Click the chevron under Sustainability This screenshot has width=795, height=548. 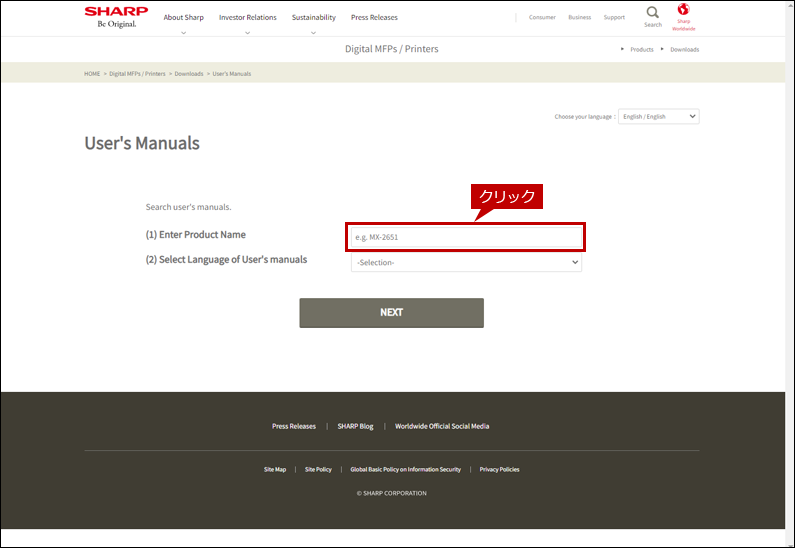pos(313,32)
